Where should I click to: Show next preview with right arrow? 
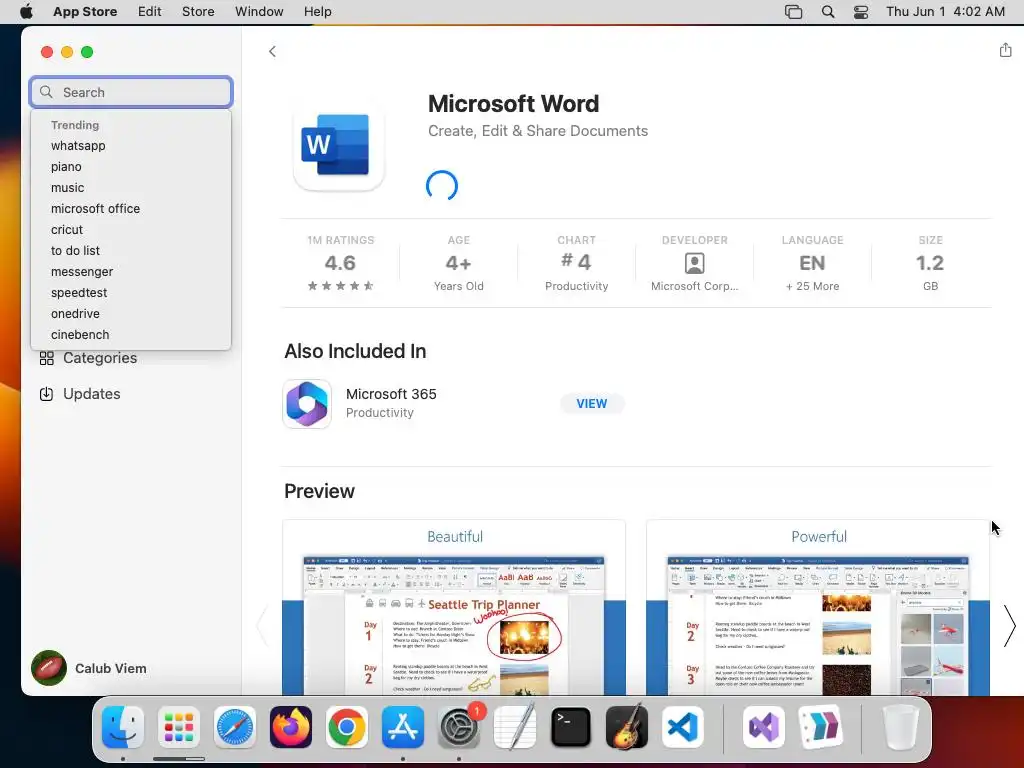tap(1010, 626)
